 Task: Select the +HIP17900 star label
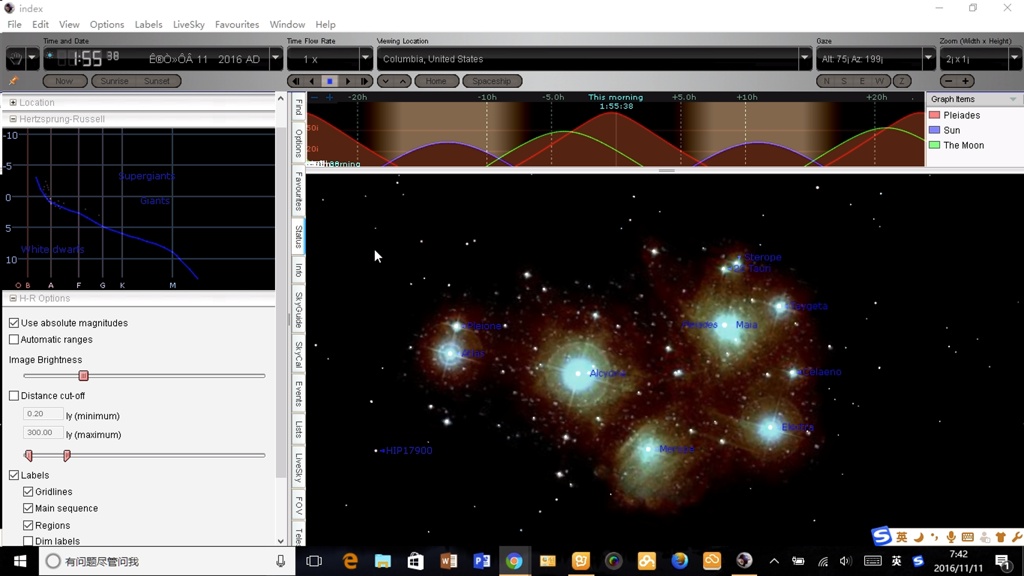pyautogui.click(x=406, y=450)
